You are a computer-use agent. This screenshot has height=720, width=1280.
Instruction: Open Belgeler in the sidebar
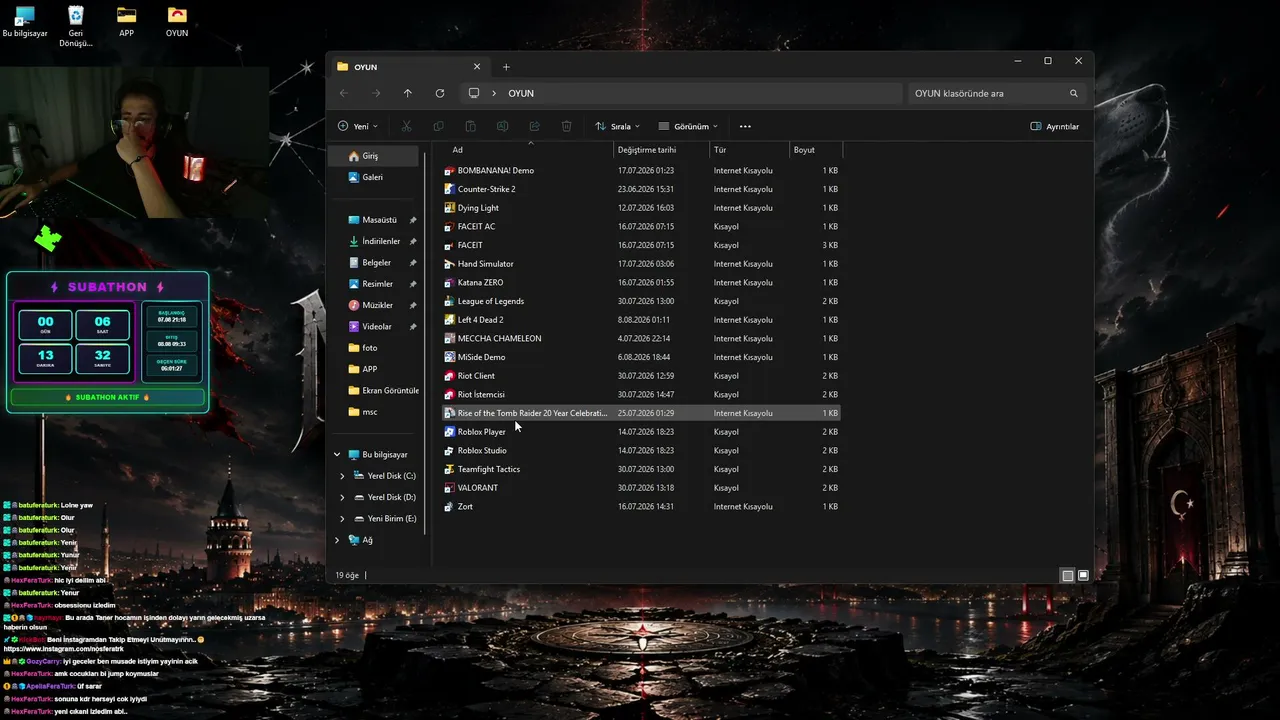click(x=374, y=262)
